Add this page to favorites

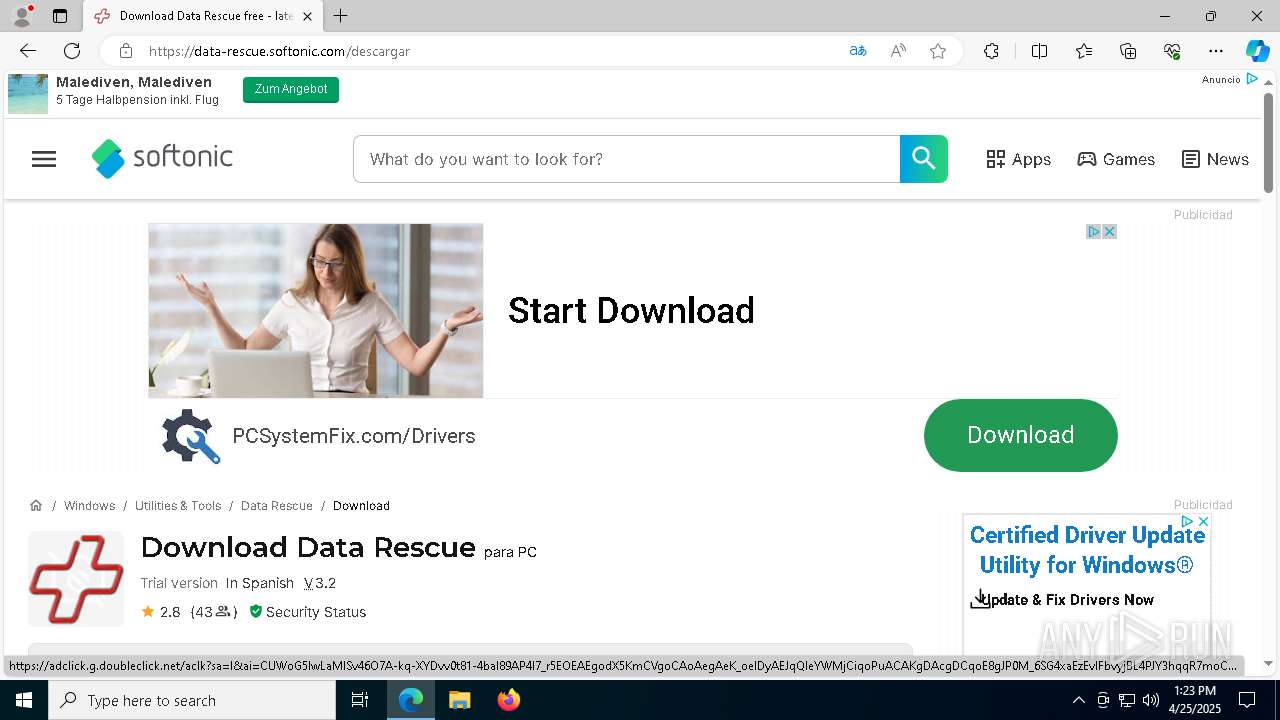point(938,51)
